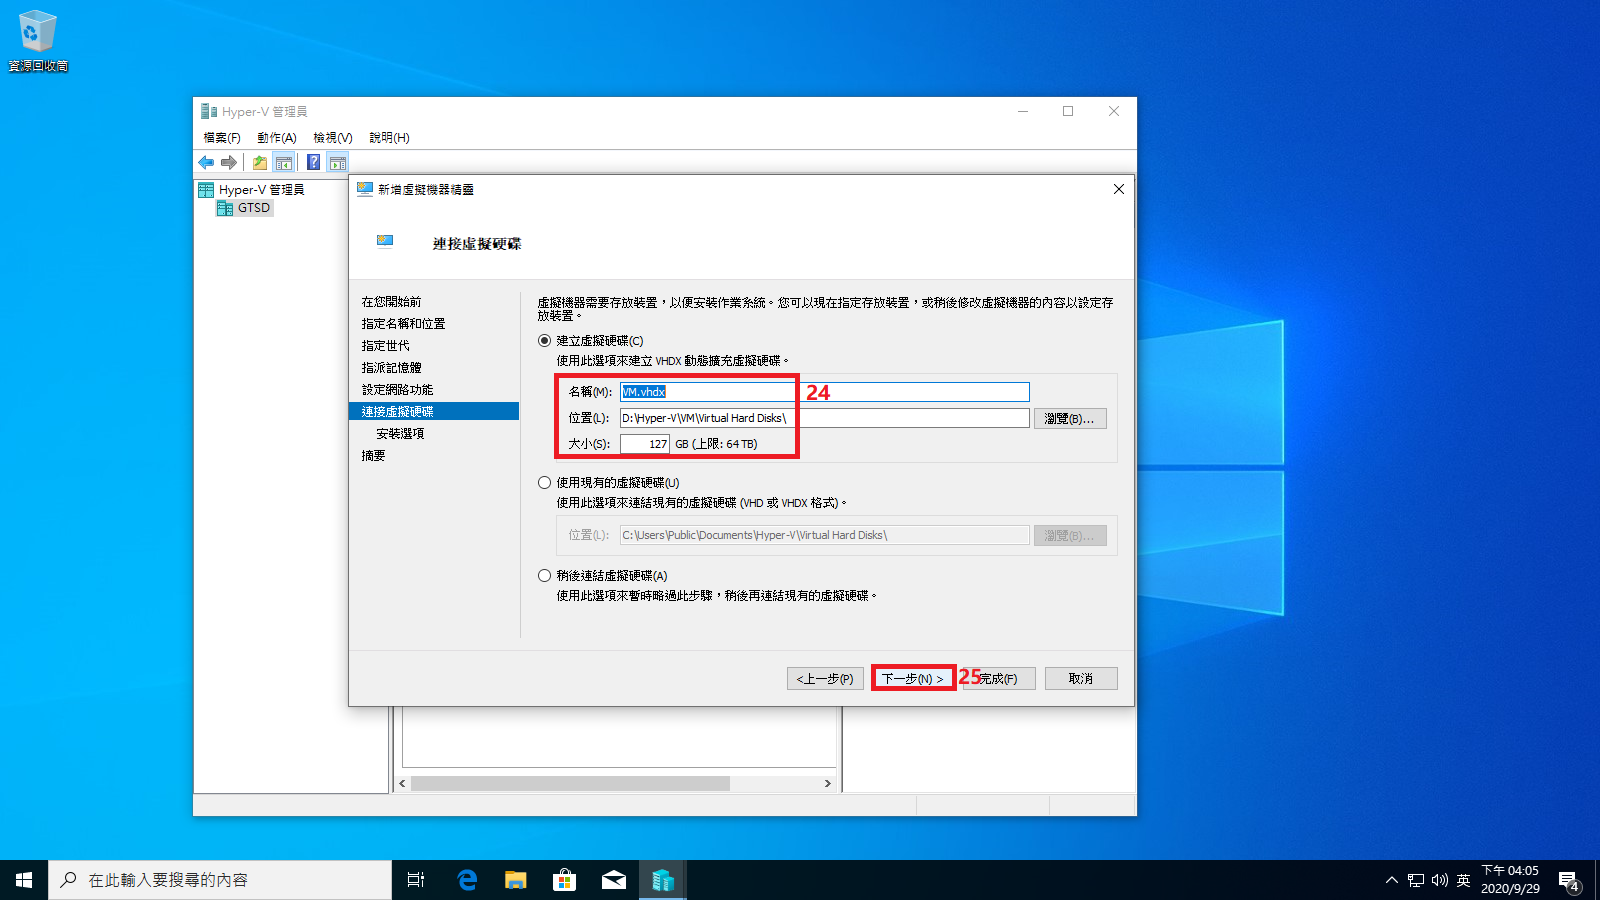Select 建立虛擬硬碟 radio option
The height and width of the screenshot is (900, 1600).
tap(545, 341)
